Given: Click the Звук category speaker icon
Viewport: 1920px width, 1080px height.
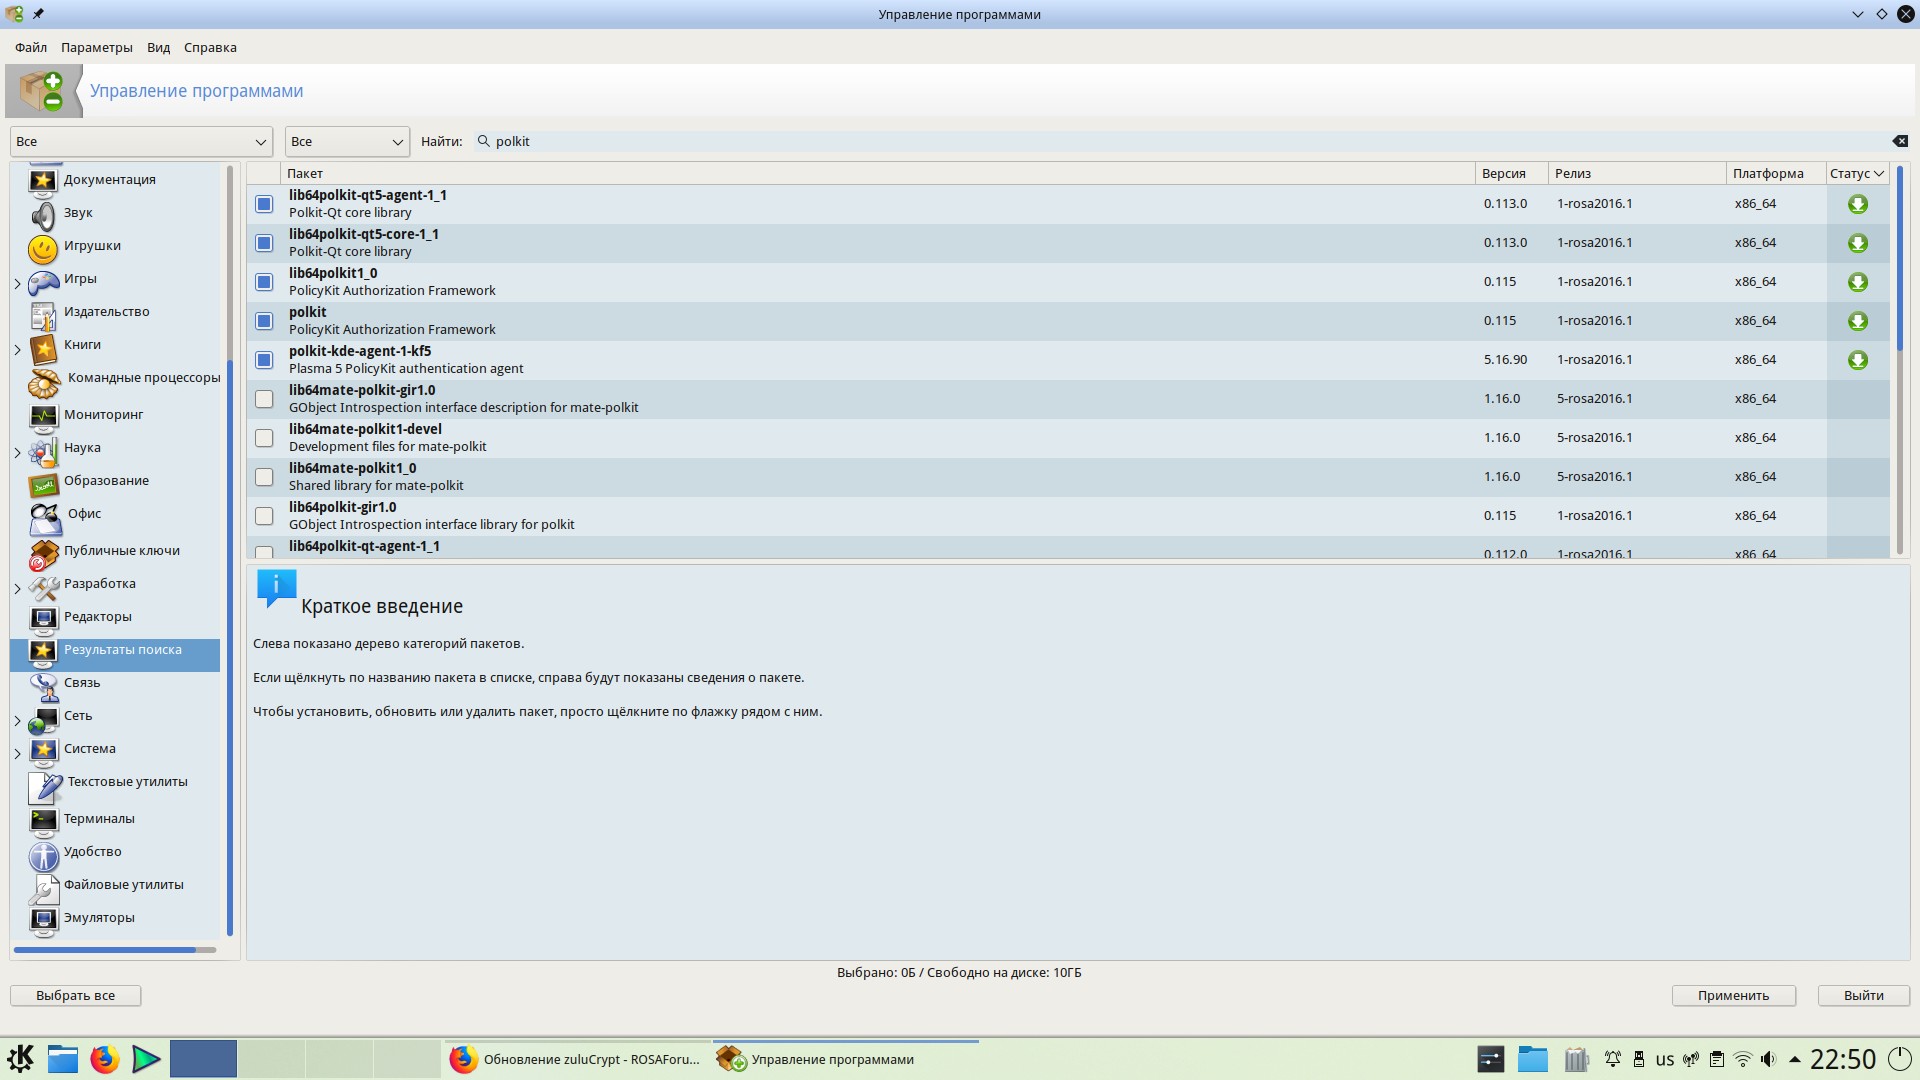Looking at the screenshot, I should pos(43,215).
